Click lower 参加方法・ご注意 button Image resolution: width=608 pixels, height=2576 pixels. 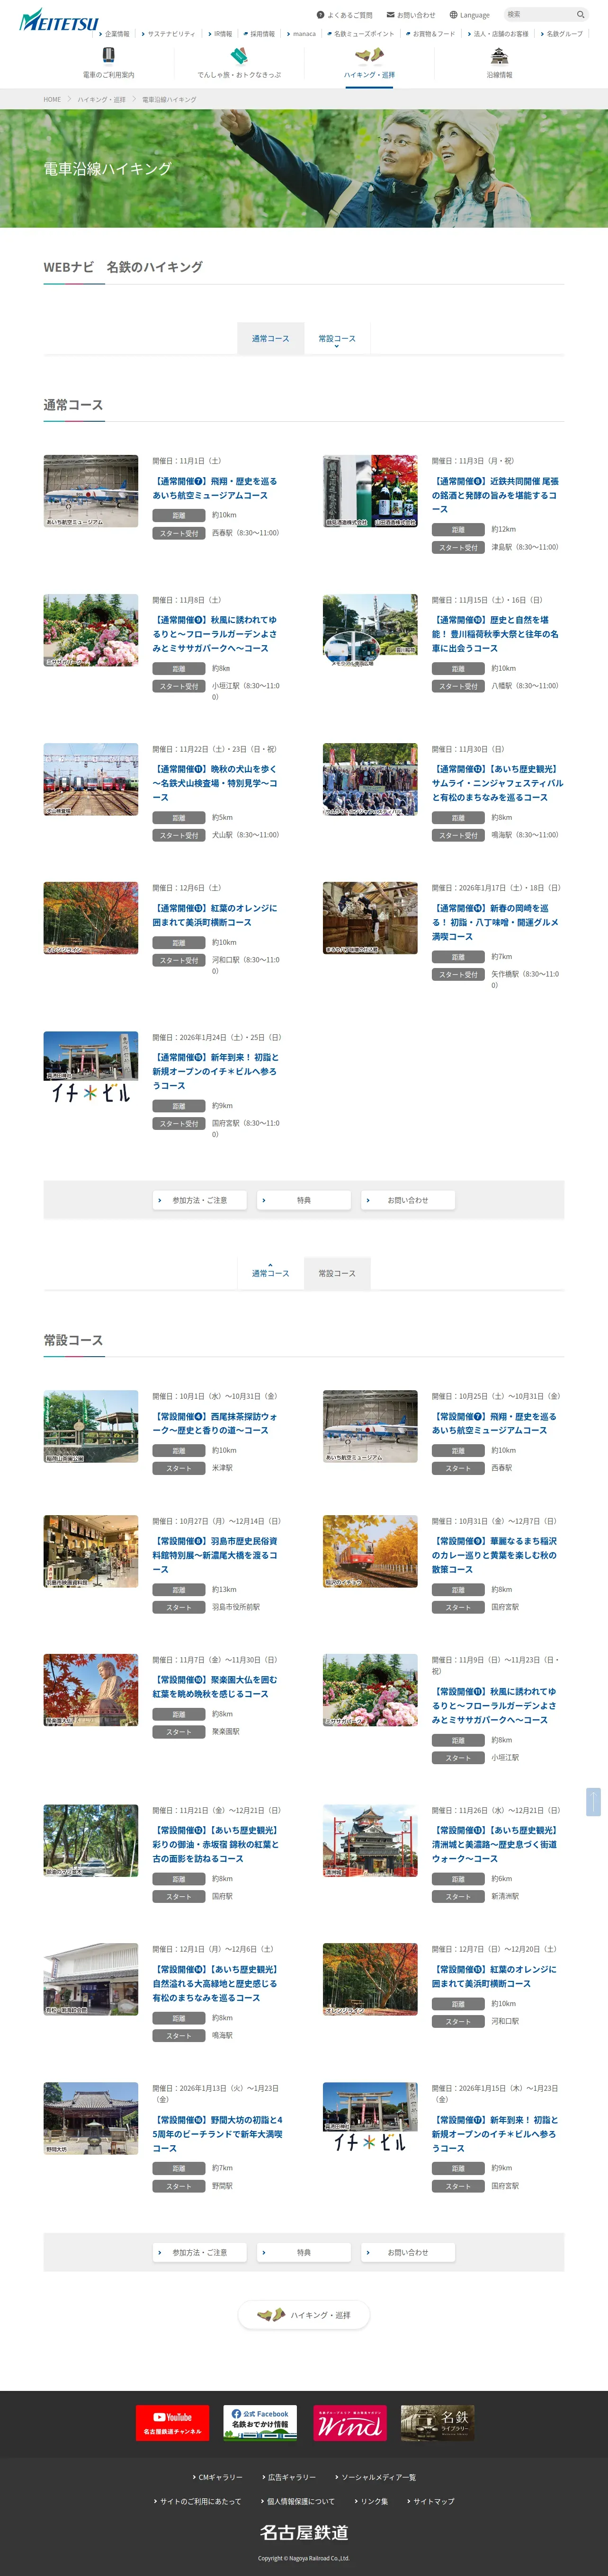(x=200, y=2252)
